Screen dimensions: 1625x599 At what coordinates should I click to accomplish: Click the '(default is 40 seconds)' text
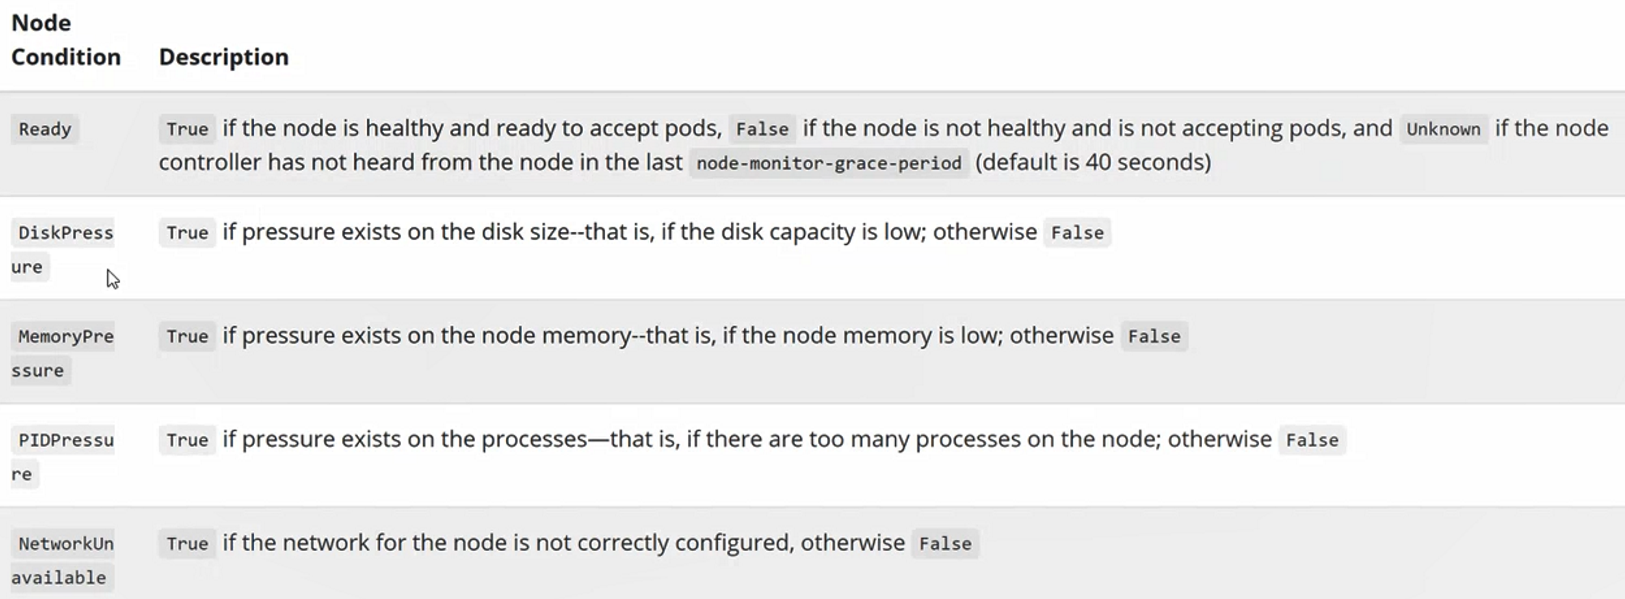[x=1093, y=162]
